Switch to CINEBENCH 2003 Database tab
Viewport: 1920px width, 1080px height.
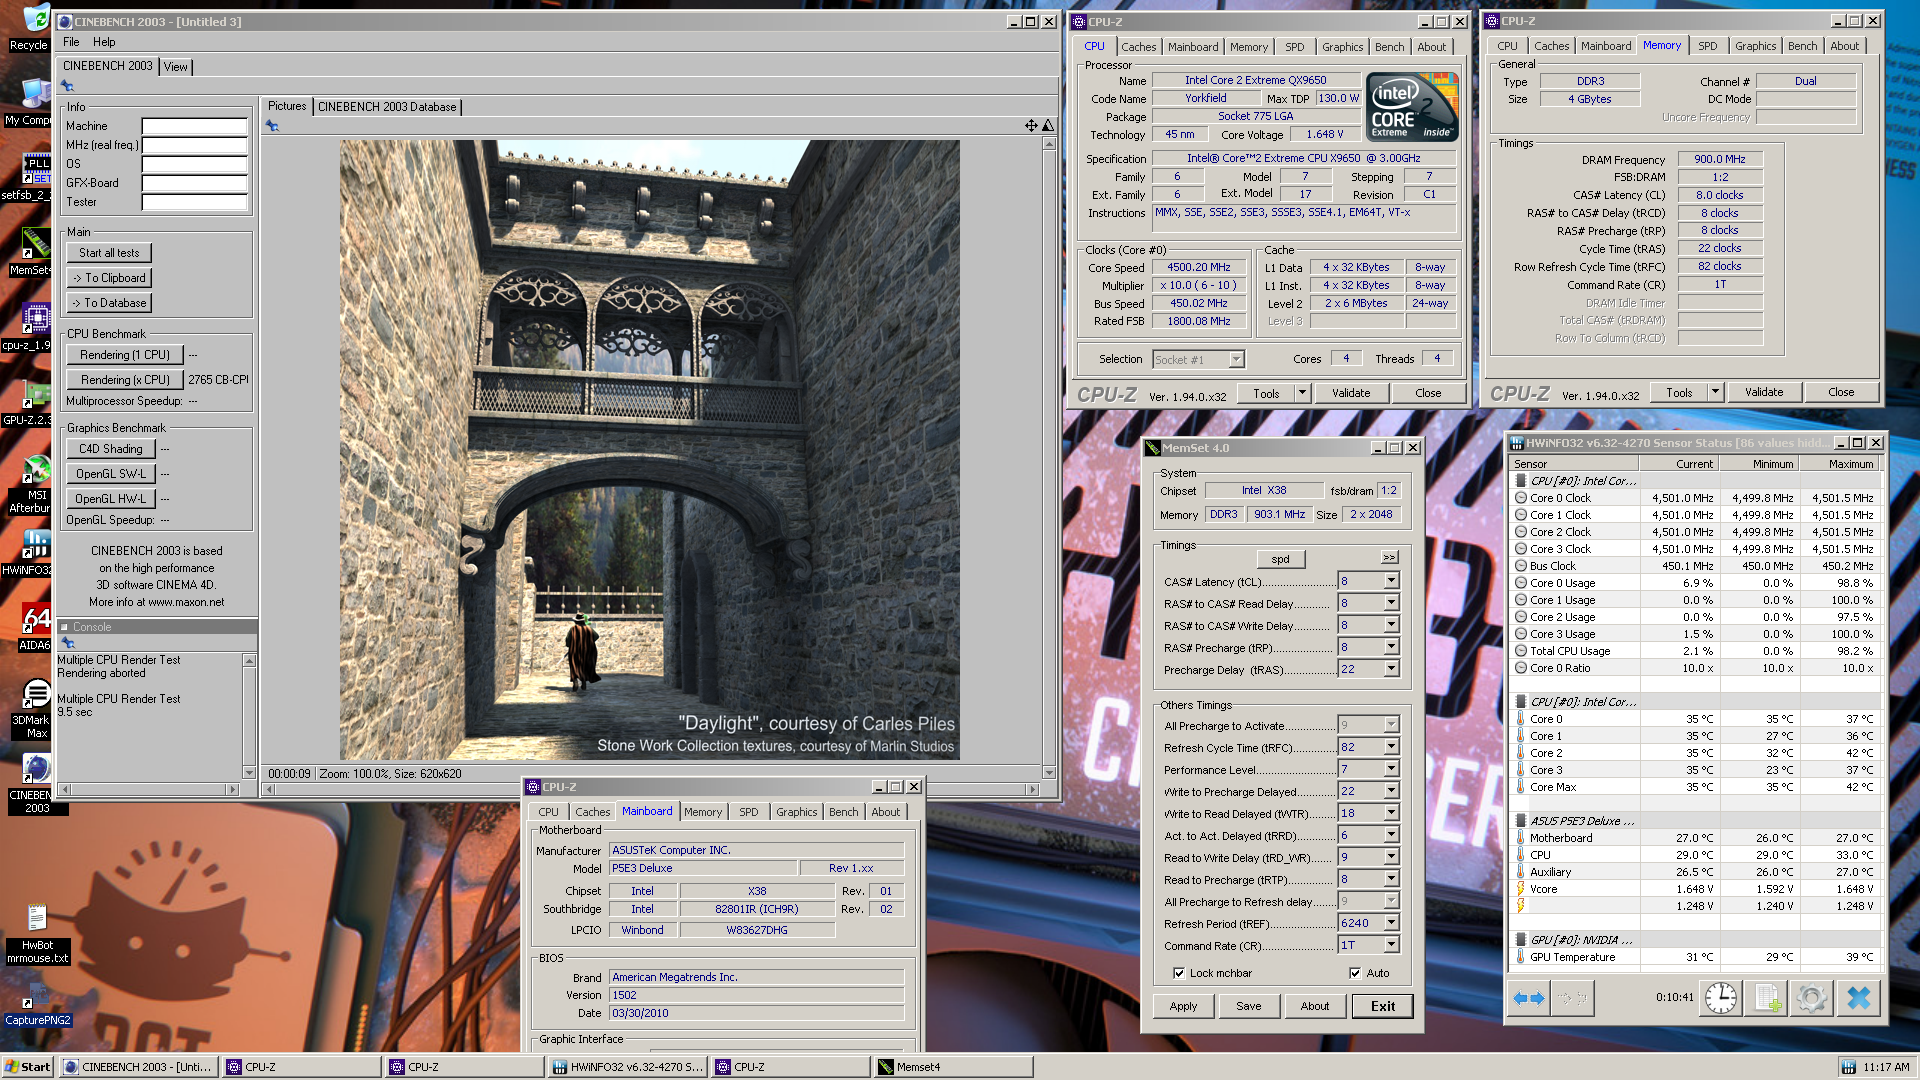coord(387,107)
